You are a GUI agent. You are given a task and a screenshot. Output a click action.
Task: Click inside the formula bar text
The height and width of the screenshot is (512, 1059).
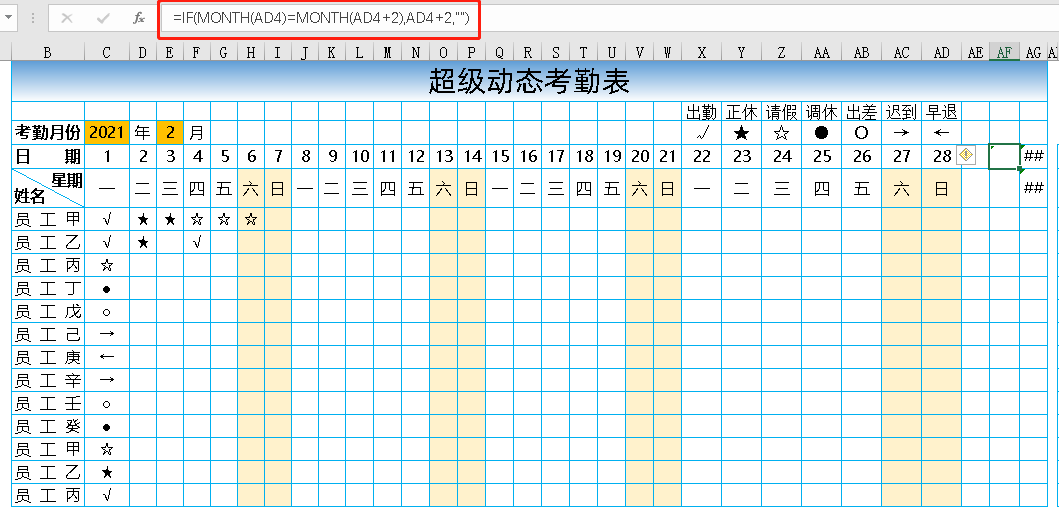[x=320, y=18]
